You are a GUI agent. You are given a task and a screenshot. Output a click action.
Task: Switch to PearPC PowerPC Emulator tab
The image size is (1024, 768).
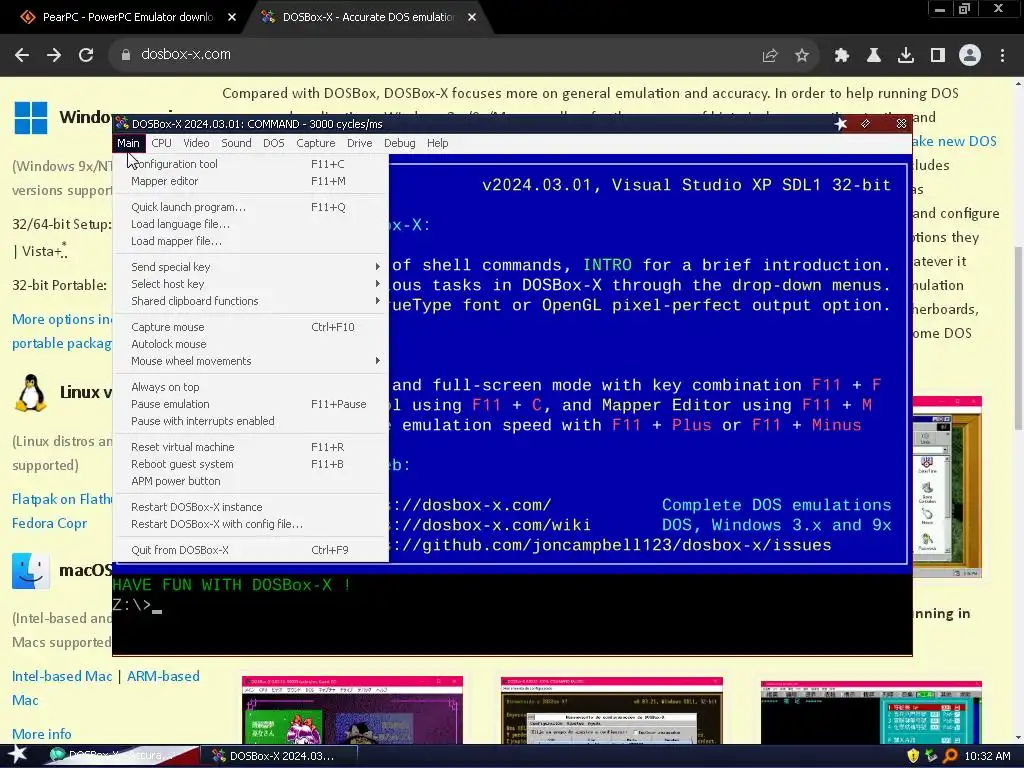click(x=127, y=18)
